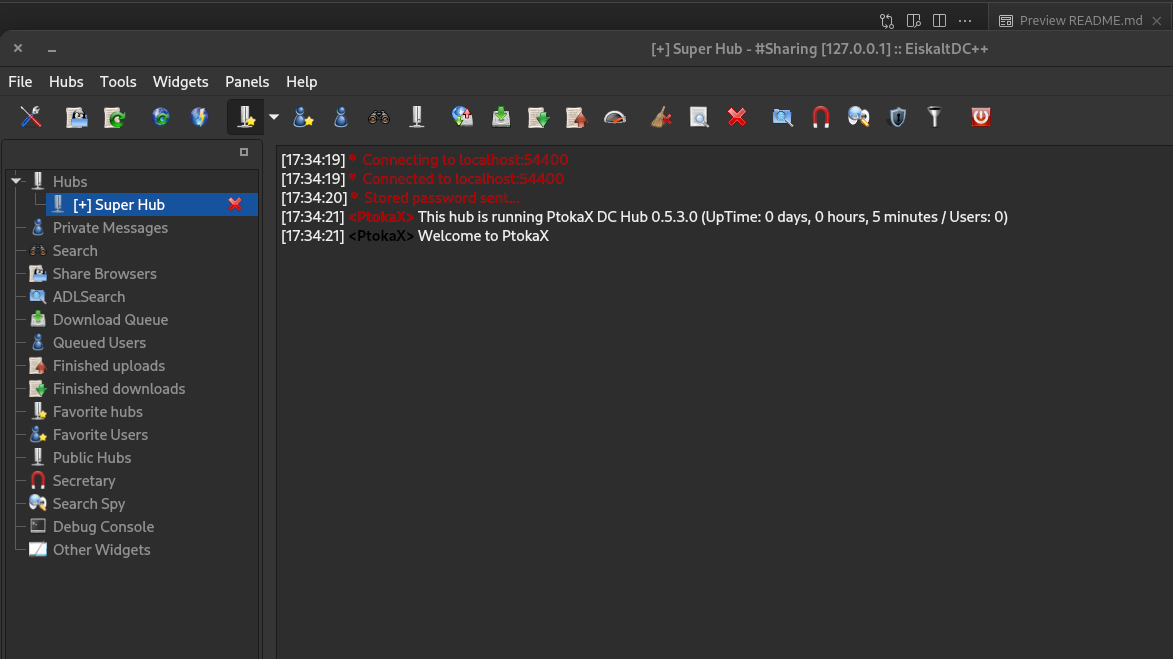The height and width of the screenshot is (659, 1173).
Task: Open the Hubs menu
Action: tap(66, 82)
